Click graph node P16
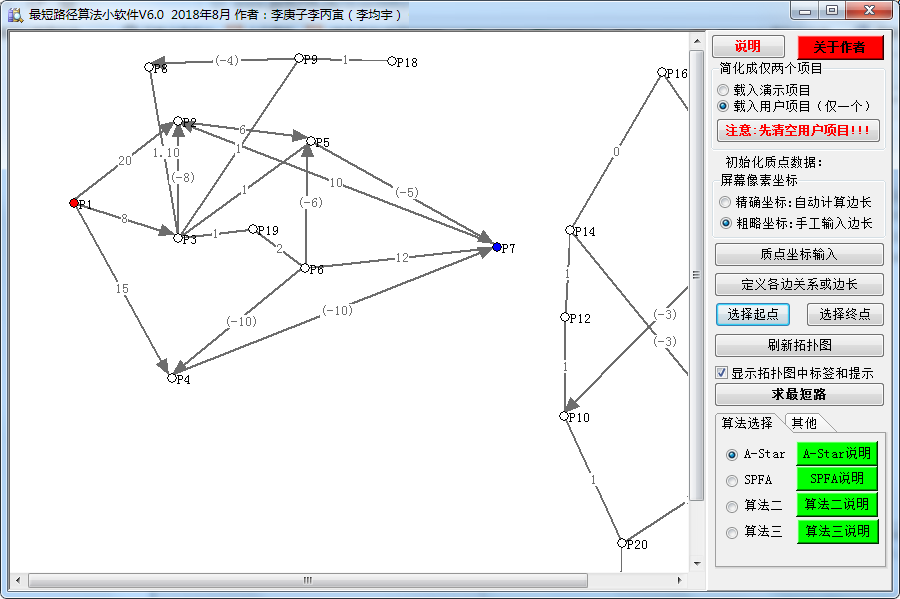 point(662,72)
